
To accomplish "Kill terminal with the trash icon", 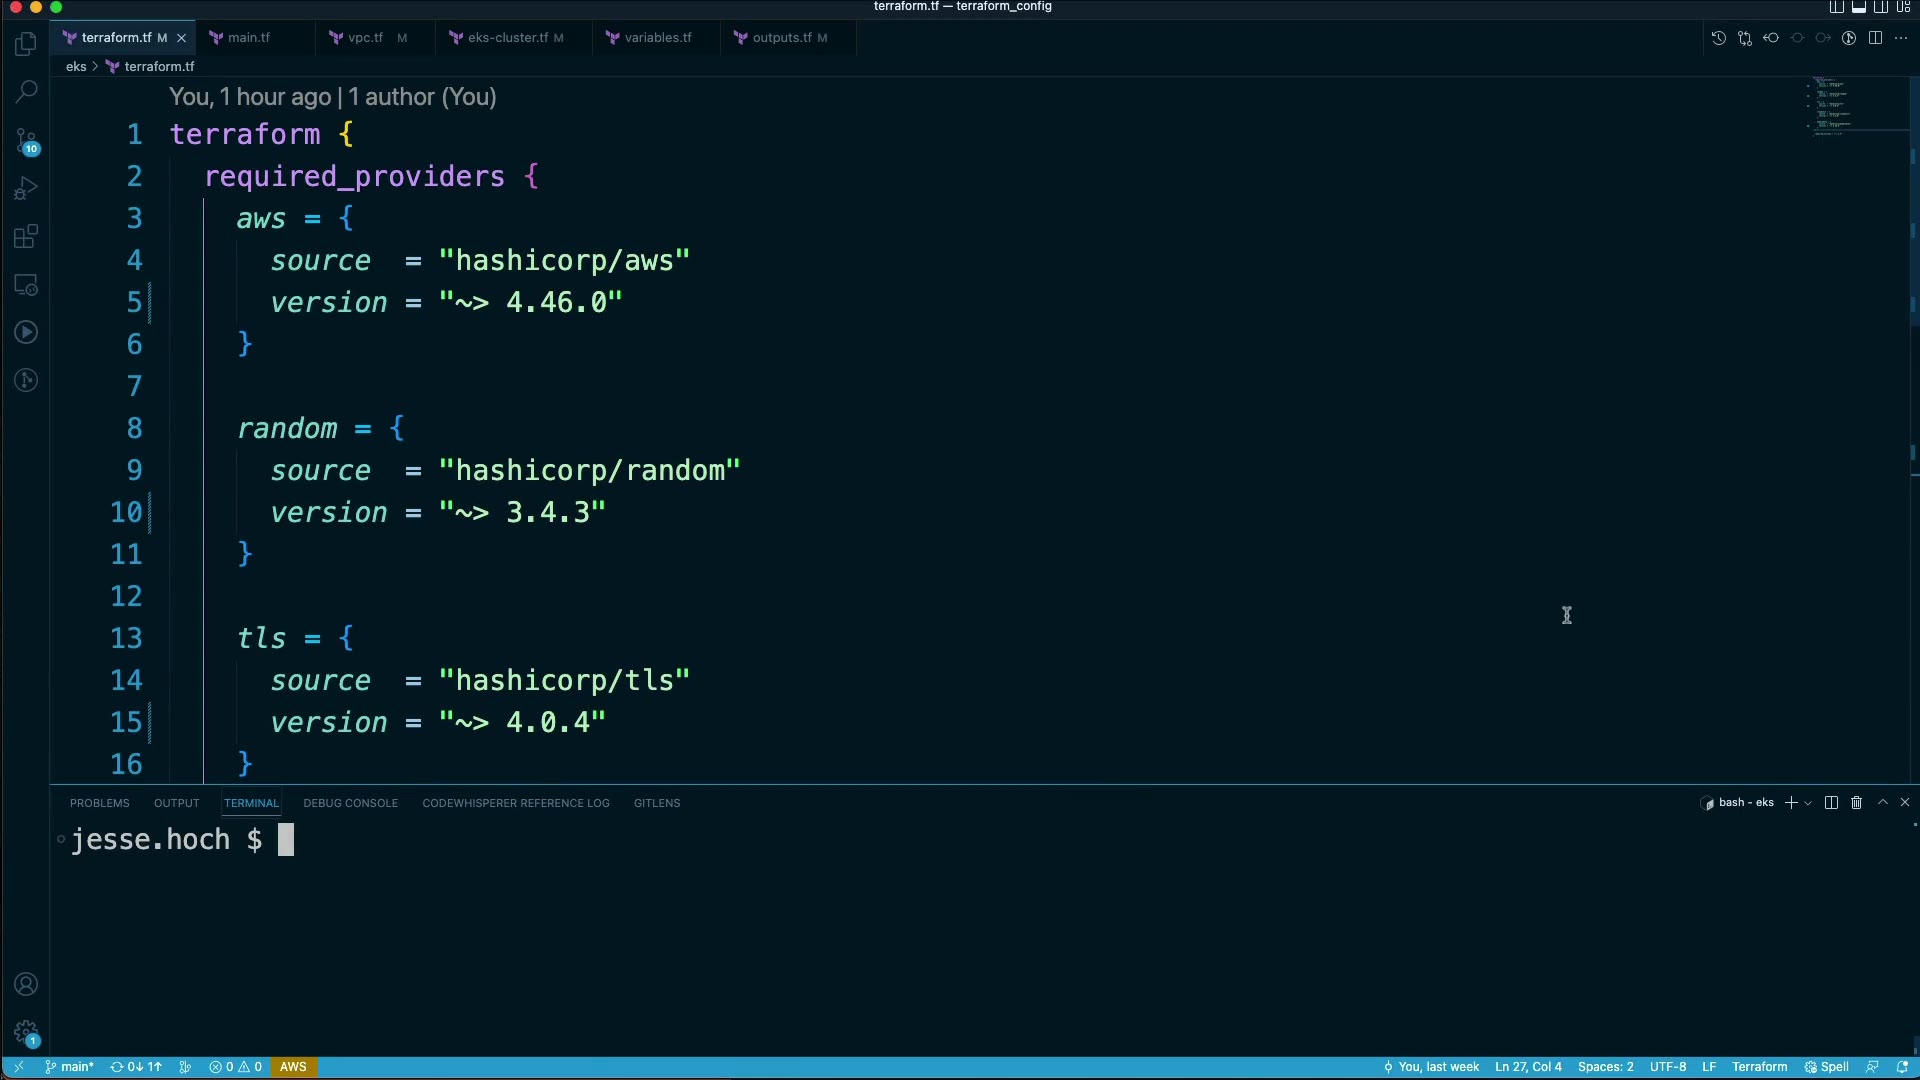I will click(x=1856, y=803).
